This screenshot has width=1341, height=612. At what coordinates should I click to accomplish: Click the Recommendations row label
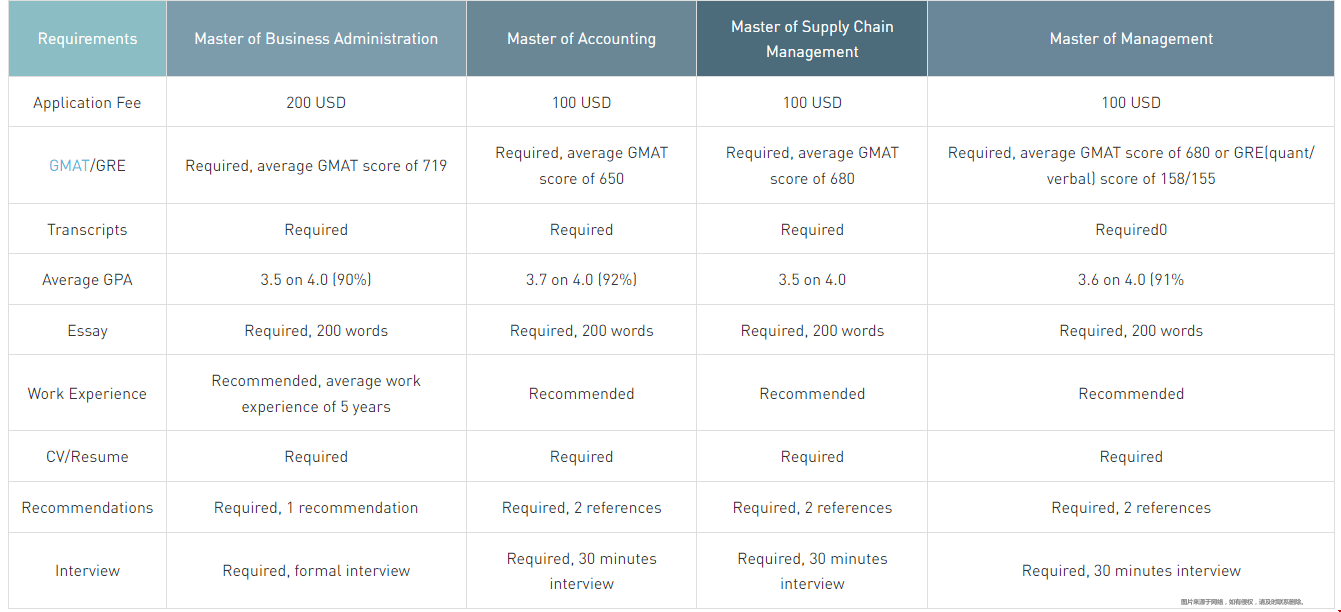pyautogui.click(x=87, y=508)
